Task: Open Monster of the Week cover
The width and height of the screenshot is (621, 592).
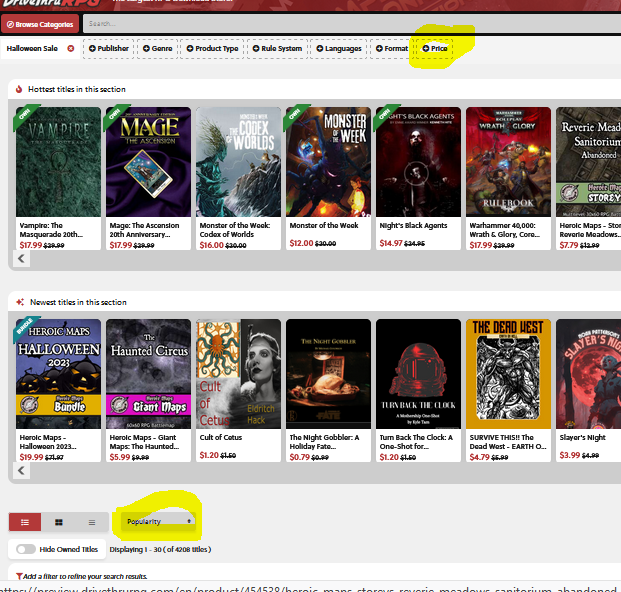Action: point(328,162)
